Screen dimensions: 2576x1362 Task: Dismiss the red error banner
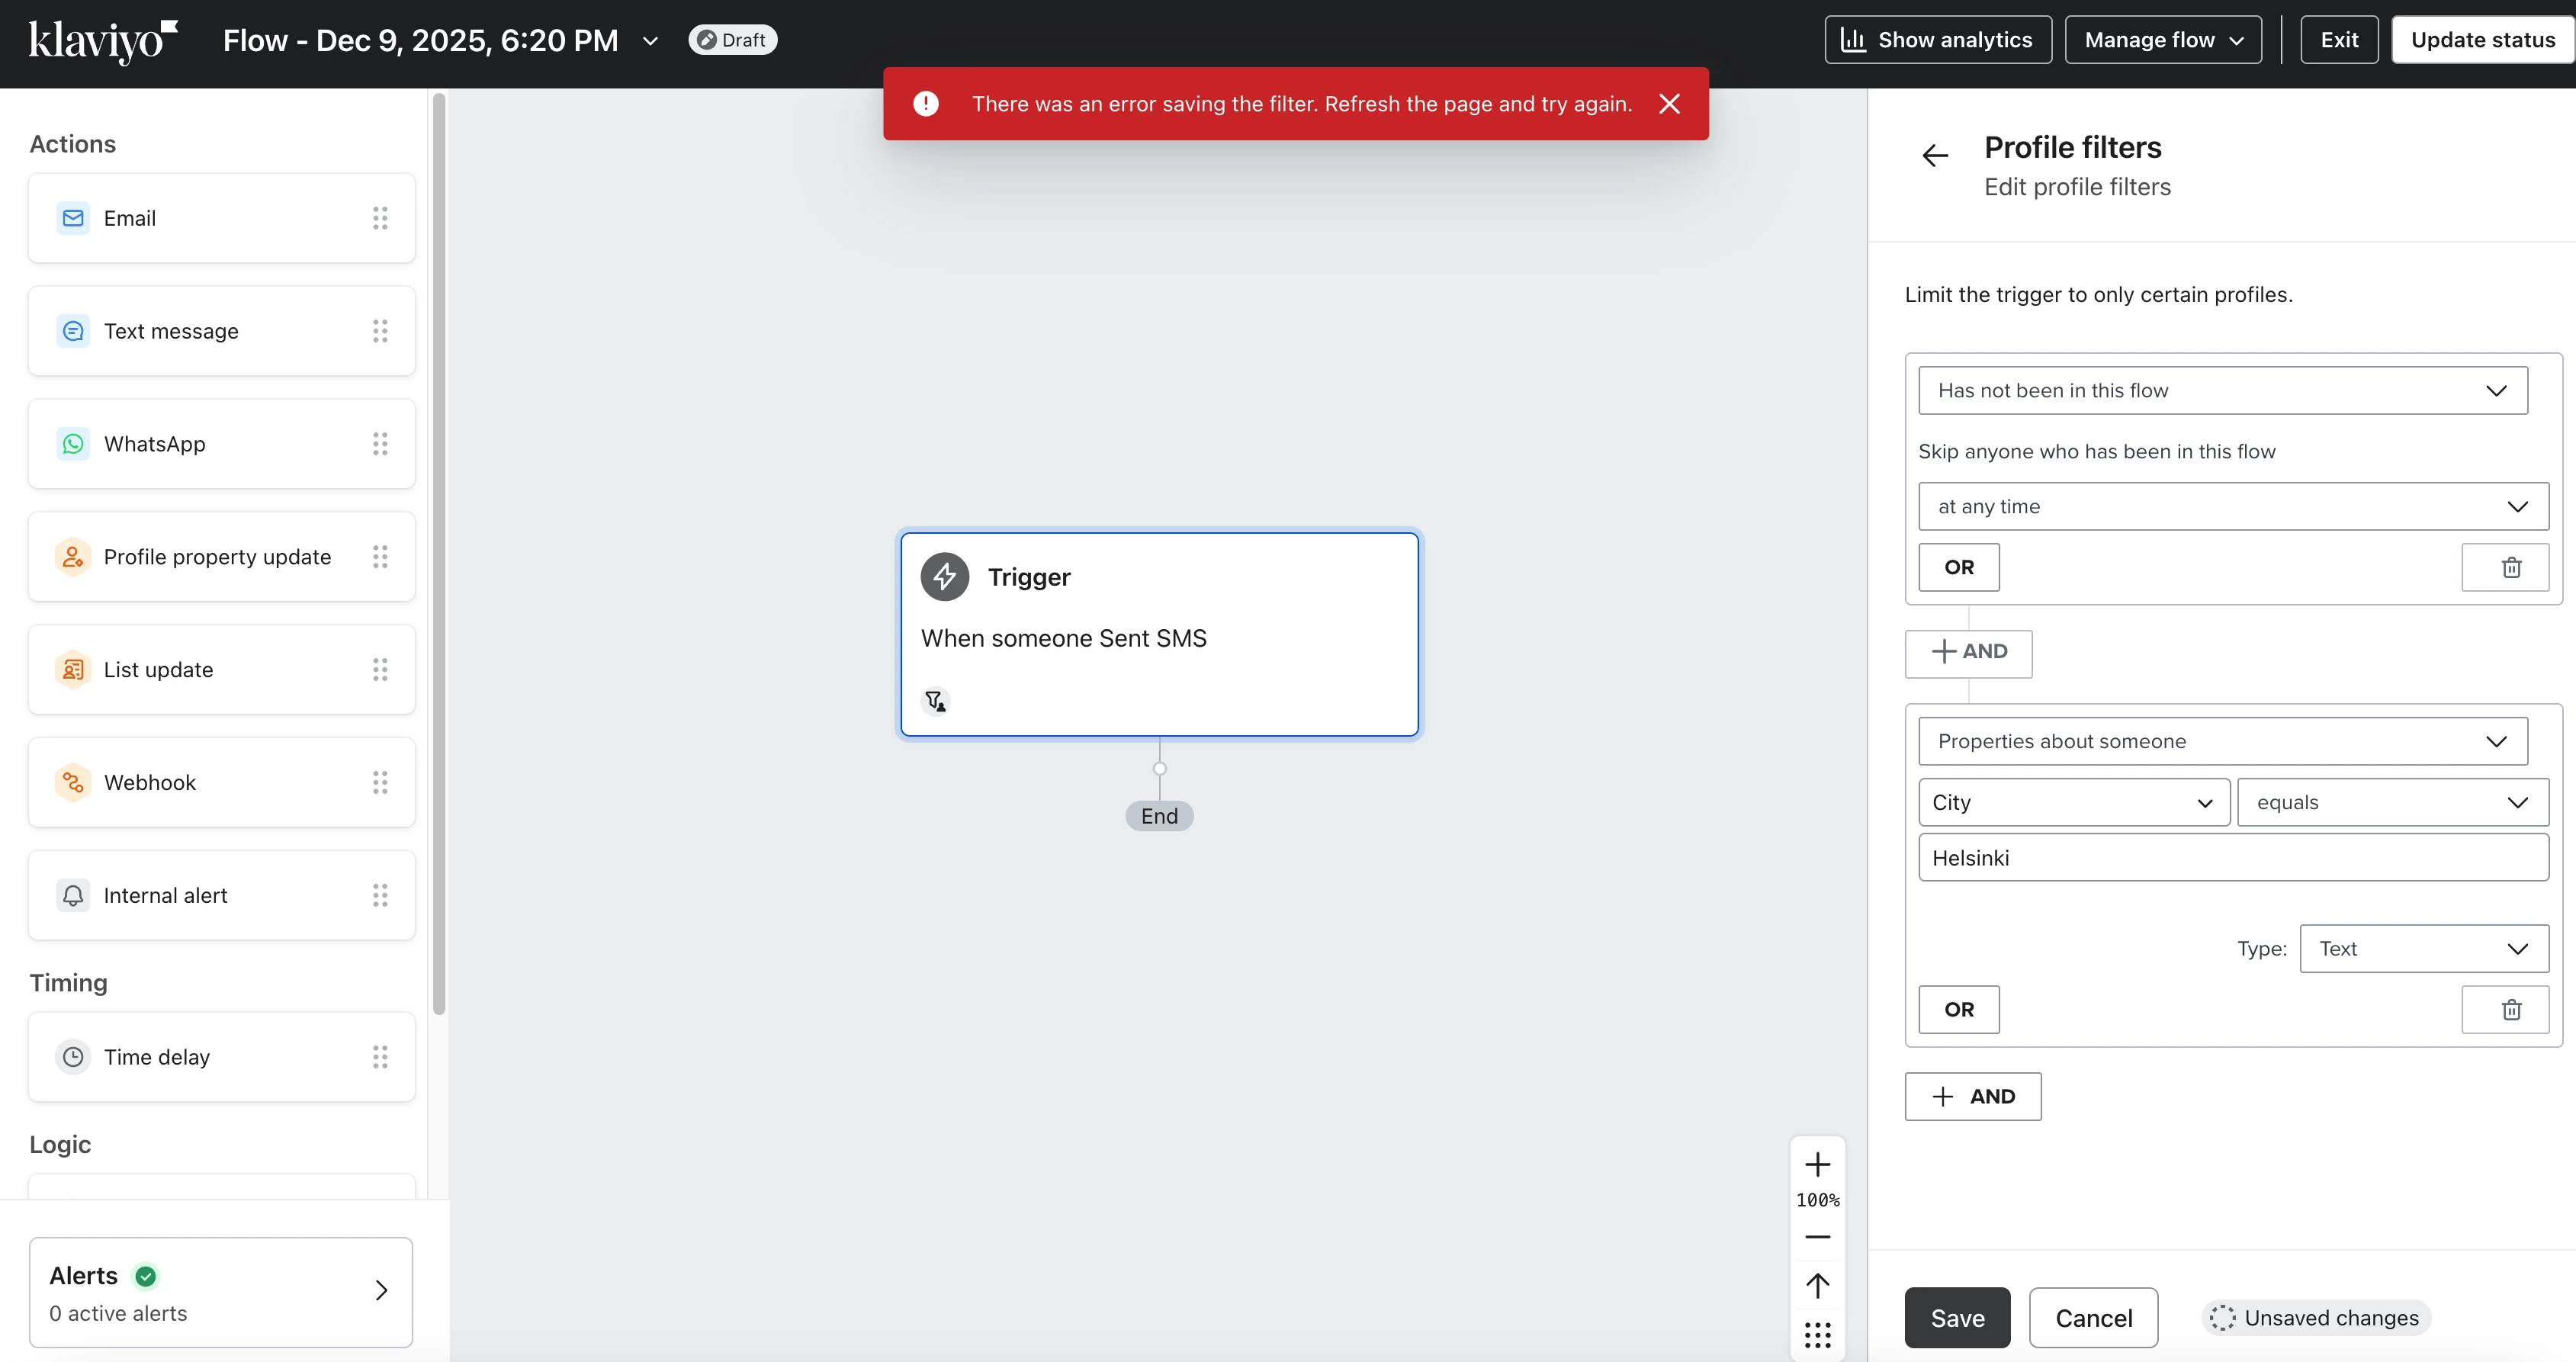coord(1669,104)
